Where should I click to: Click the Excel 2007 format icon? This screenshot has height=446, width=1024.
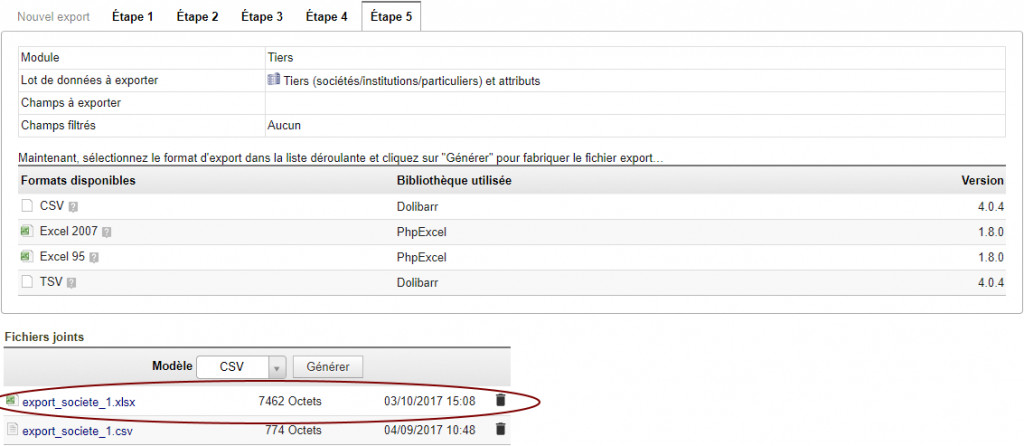tap(27, 231)
